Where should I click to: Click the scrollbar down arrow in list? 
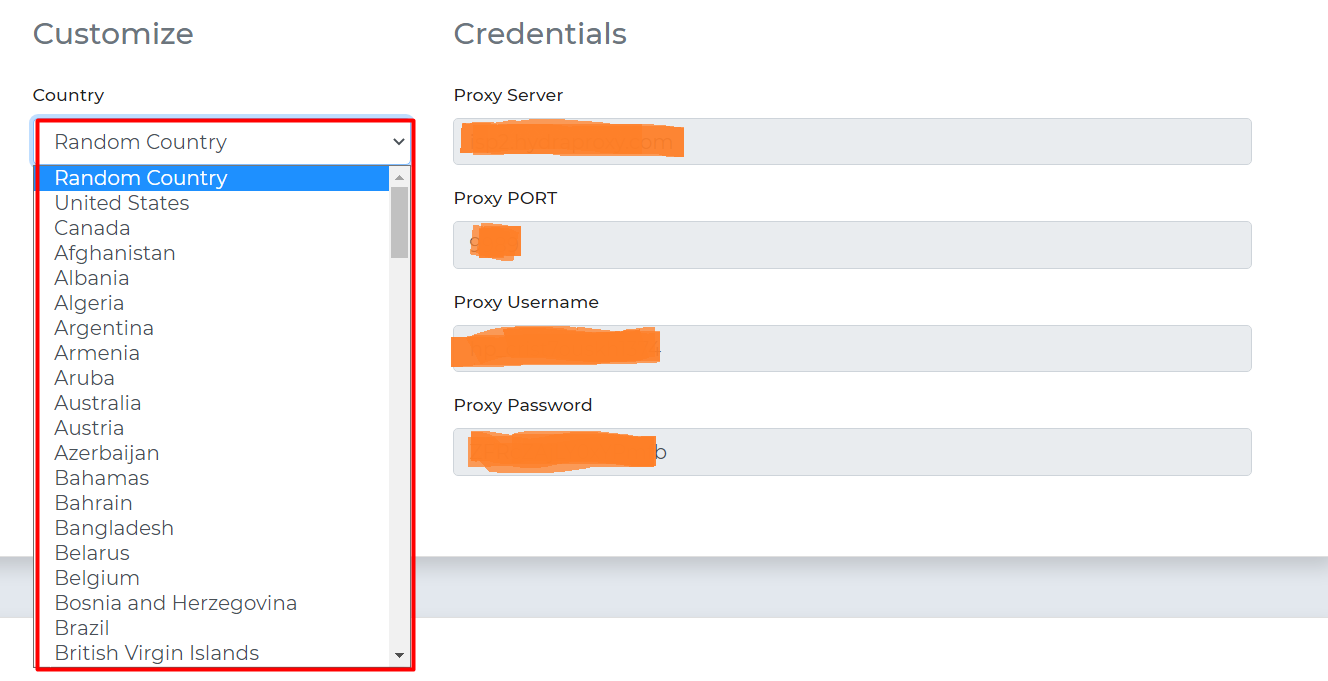(x=400, y=656)
